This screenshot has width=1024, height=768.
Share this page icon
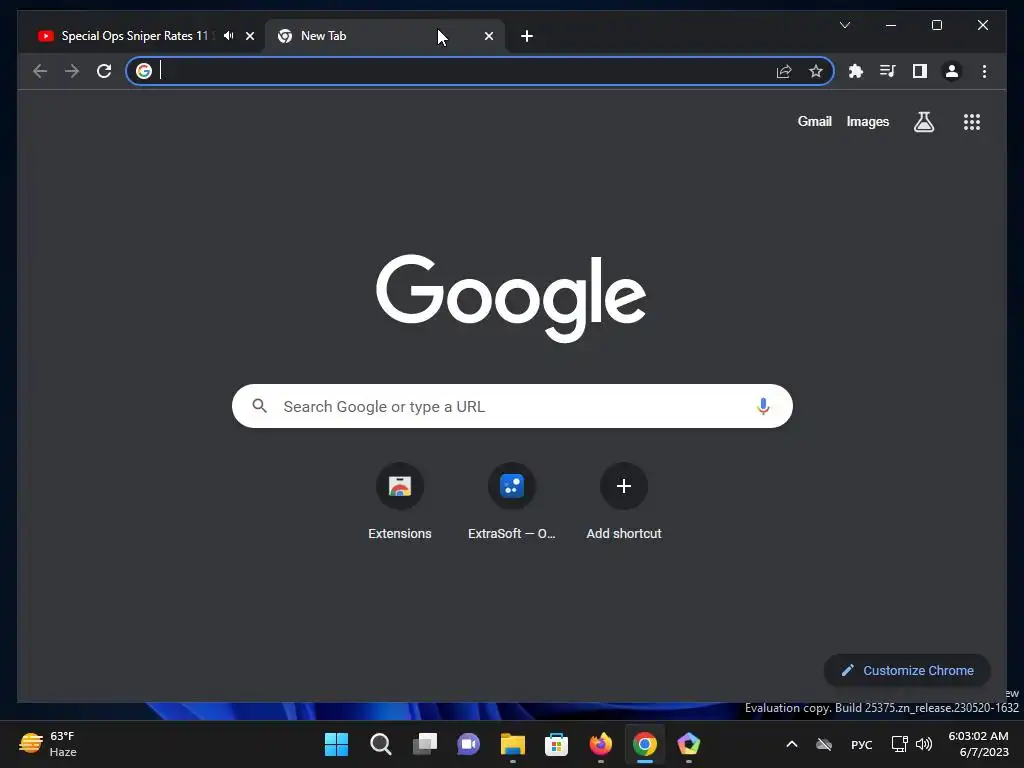tap(784, 71)
